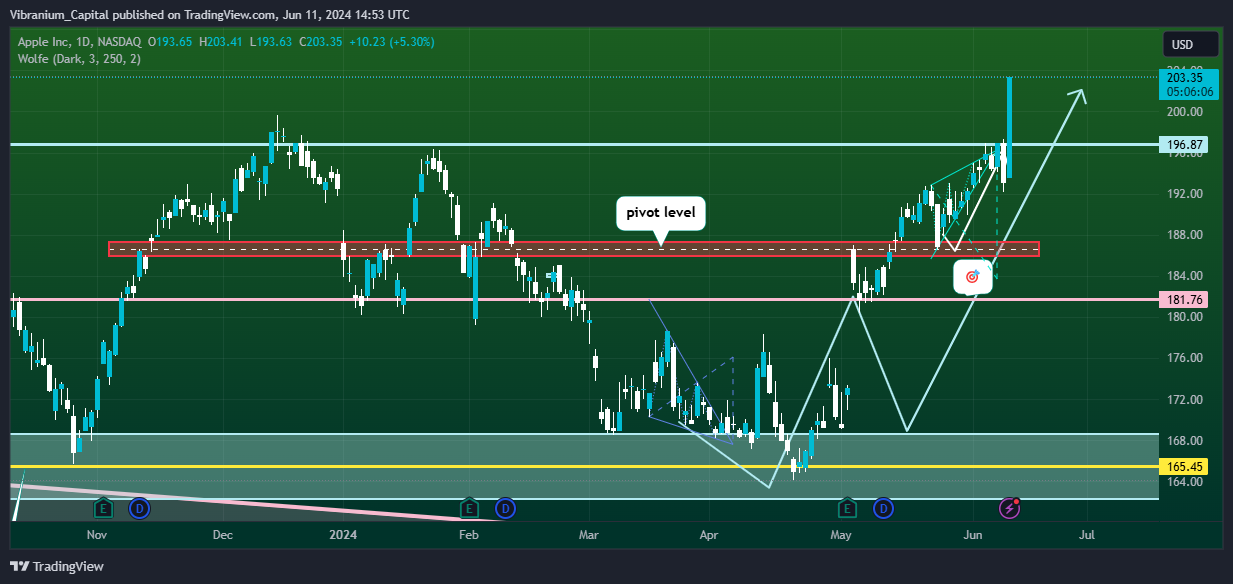1233x584 pixels.
Task: Click the countdown timer 05:06:06
Action: click(x=1189, y=91)
